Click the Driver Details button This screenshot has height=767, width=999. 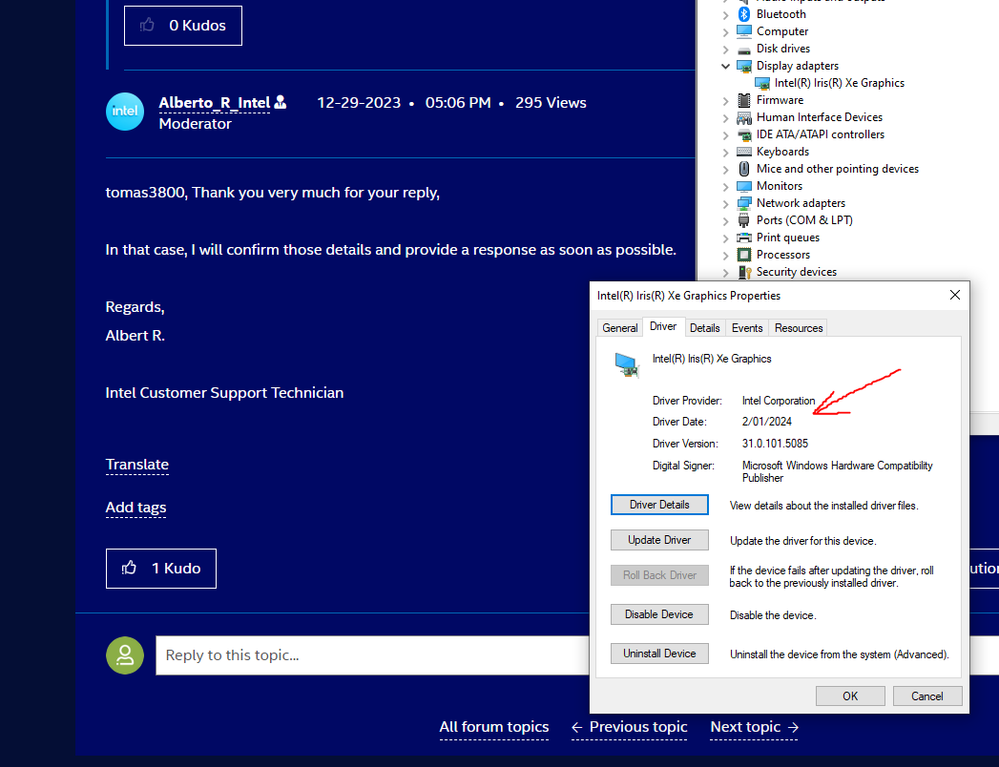[659, 505]
